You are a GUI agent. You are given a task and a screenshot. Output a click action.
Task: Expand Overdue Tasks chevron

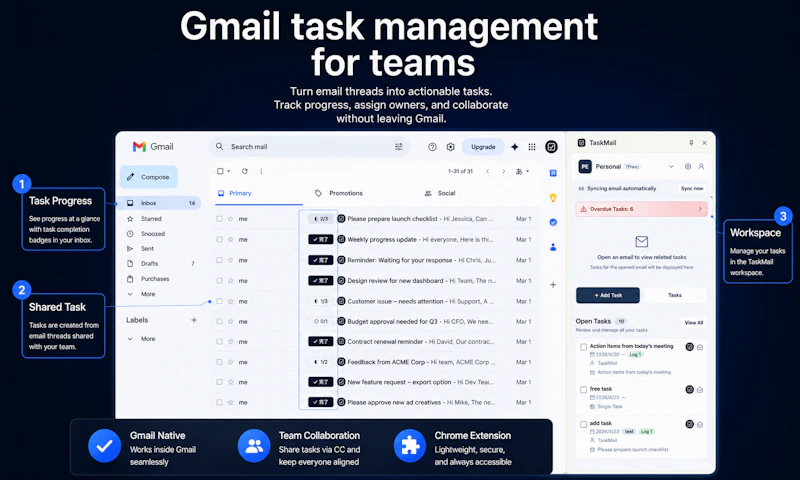pos(700,209)
